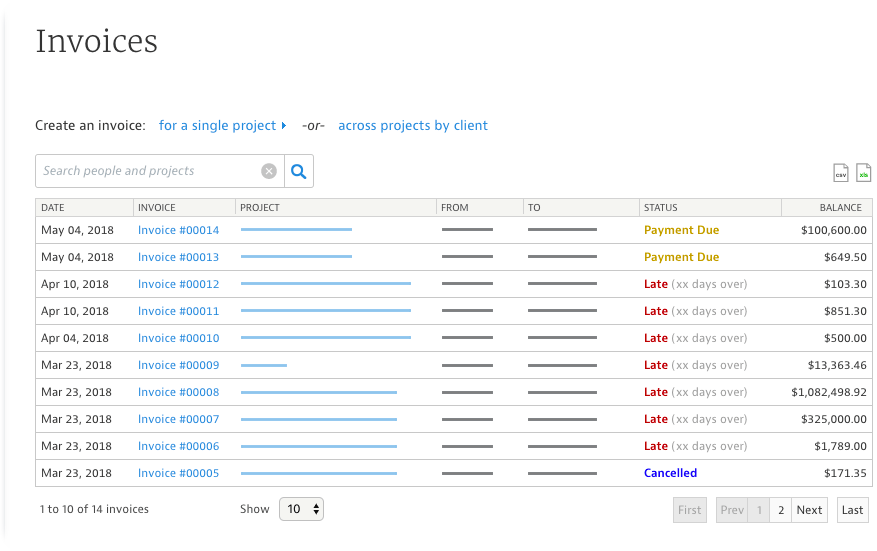877x551 pixels.
Task: Open Invoice #00014
Action: (178, 230)
